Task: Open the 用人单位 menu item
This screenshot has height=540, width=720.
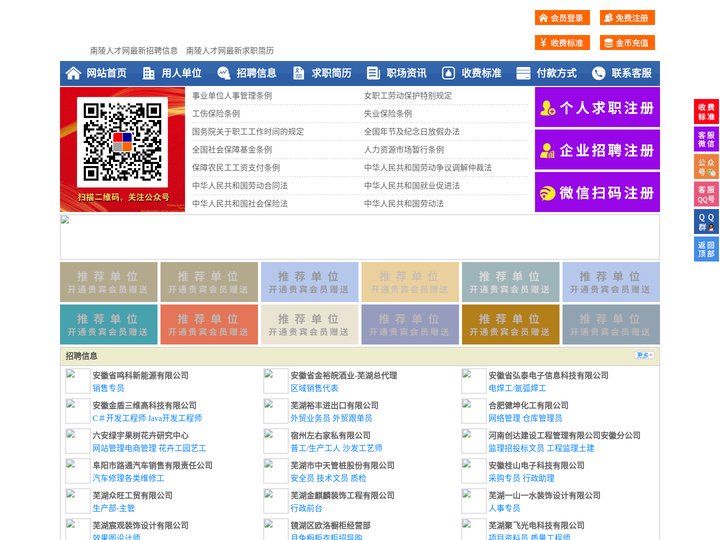Action: (181, 73)
